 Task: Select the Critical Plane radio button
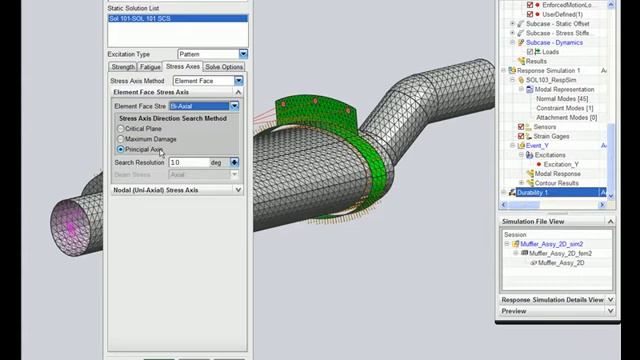(120, 129)
